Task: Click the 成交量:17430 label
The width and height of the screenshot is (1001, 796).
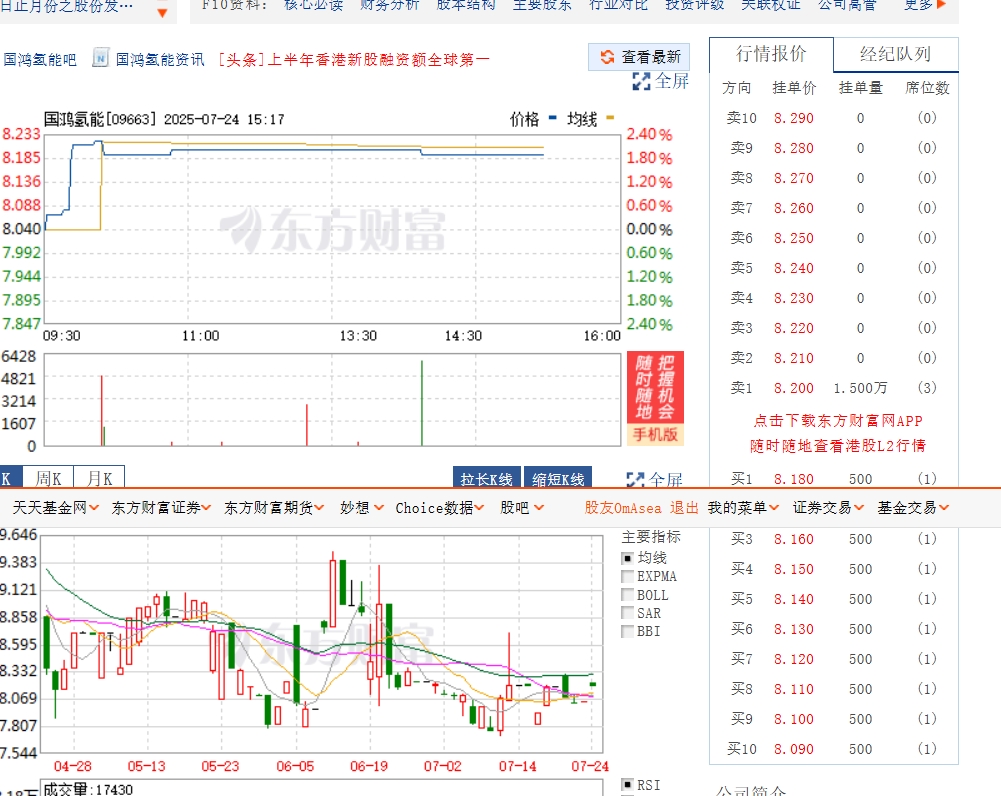Action: pyautogui.click(x=88, y=789)
